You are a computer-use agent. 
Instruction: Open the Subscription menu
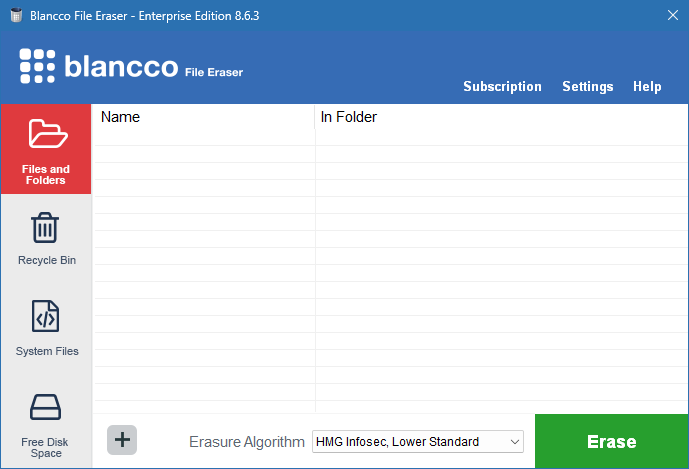(x=502, y=87)
